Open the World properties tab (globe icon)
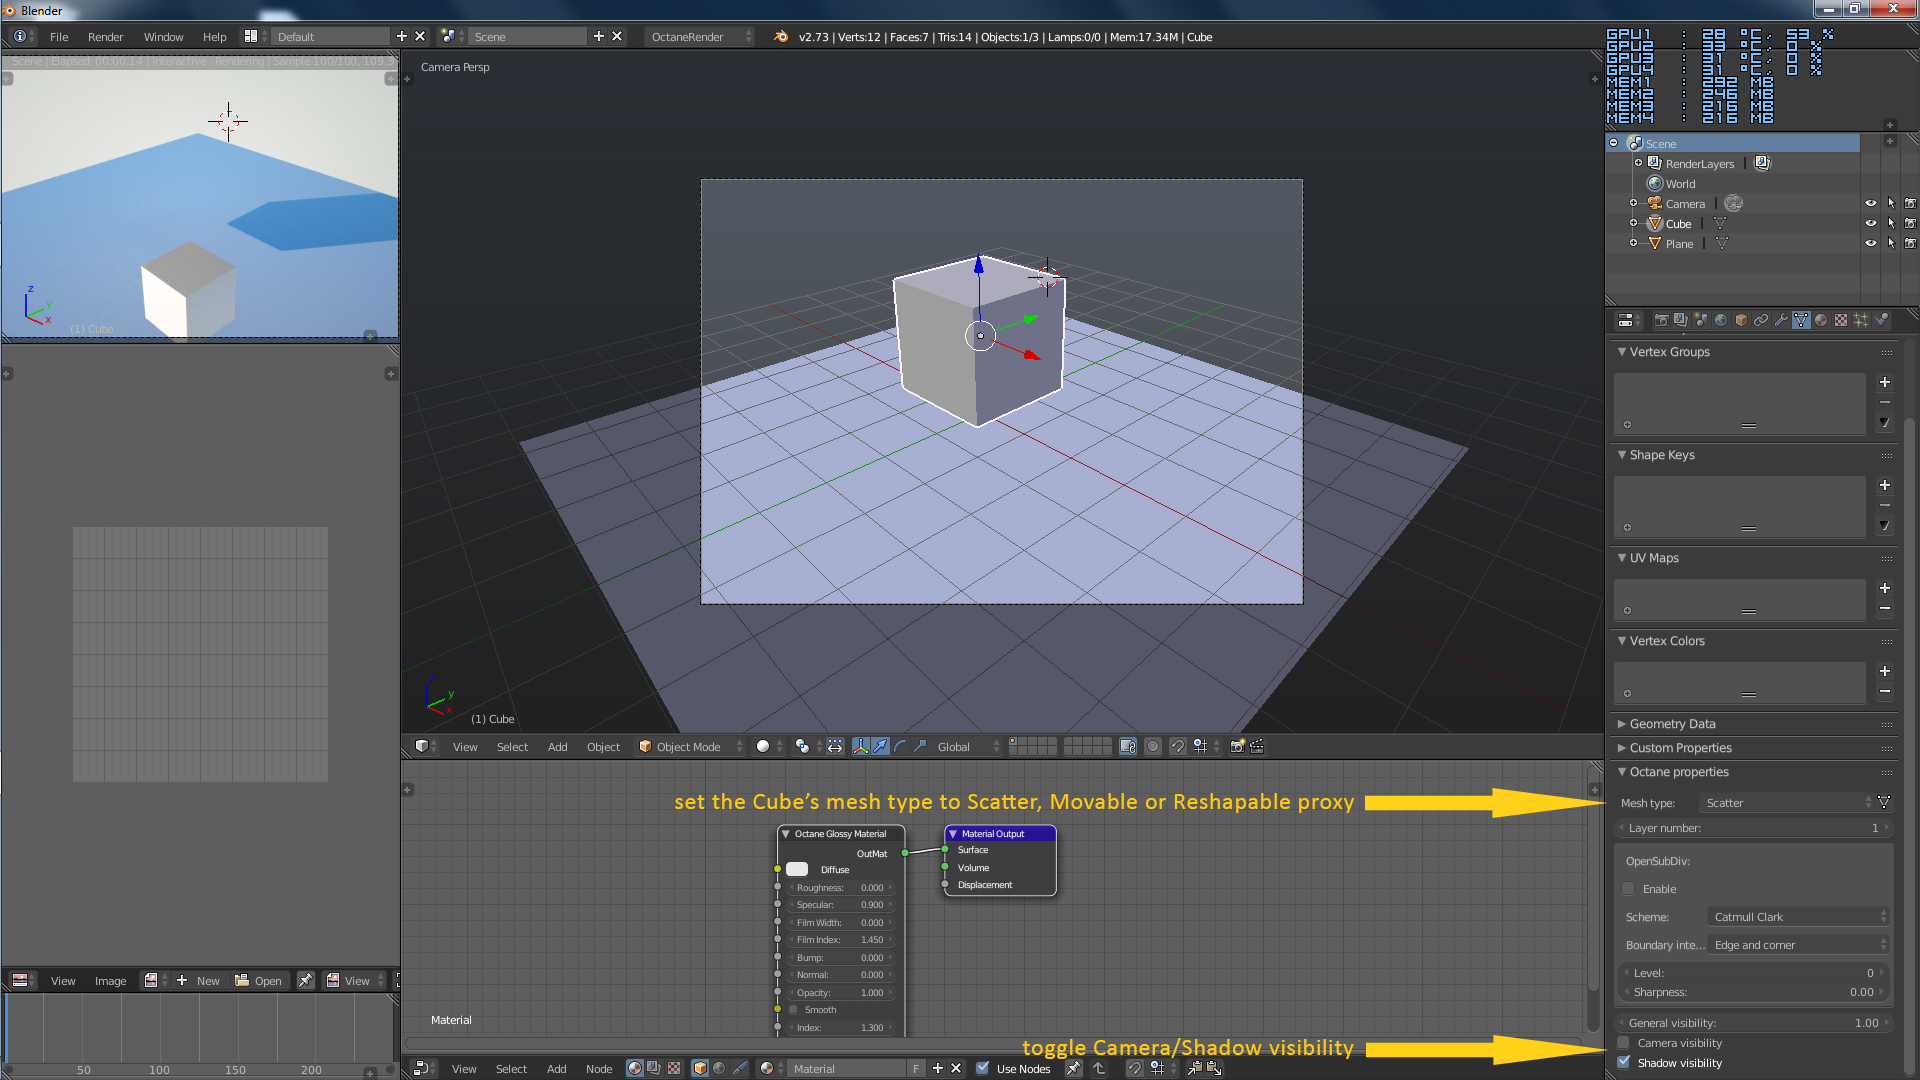This screenshot has width=1920, height=1080. pos(1721,320)
